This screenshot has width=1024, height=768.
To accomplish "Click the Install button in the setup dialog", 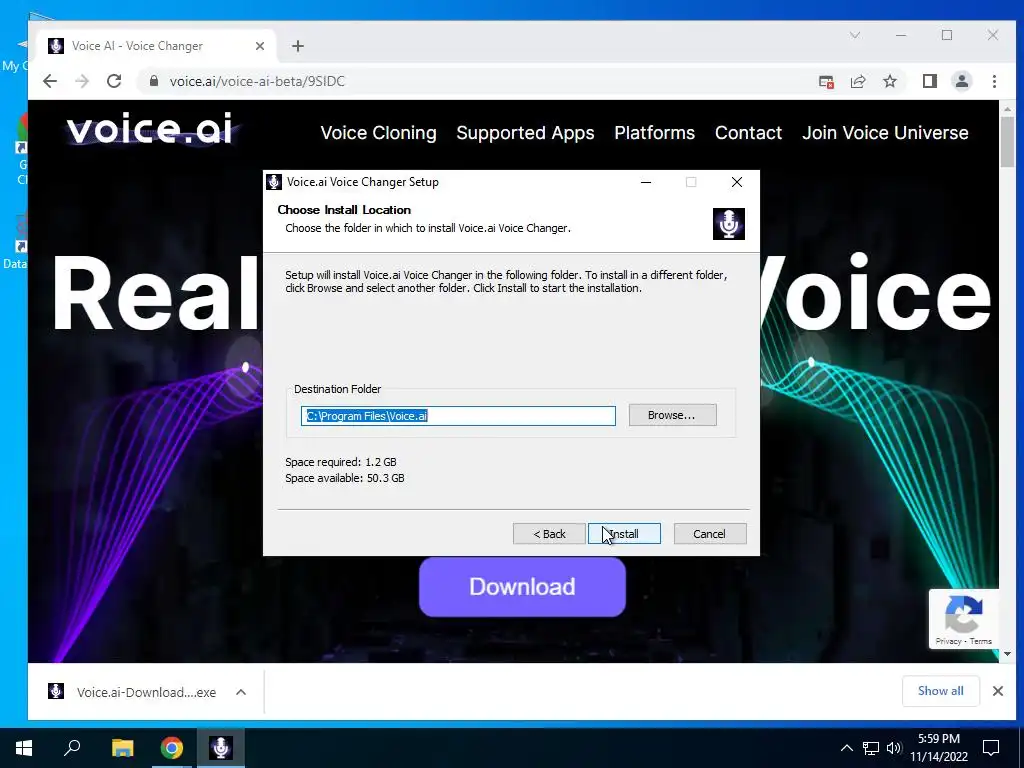I will (x=624, y=534).
